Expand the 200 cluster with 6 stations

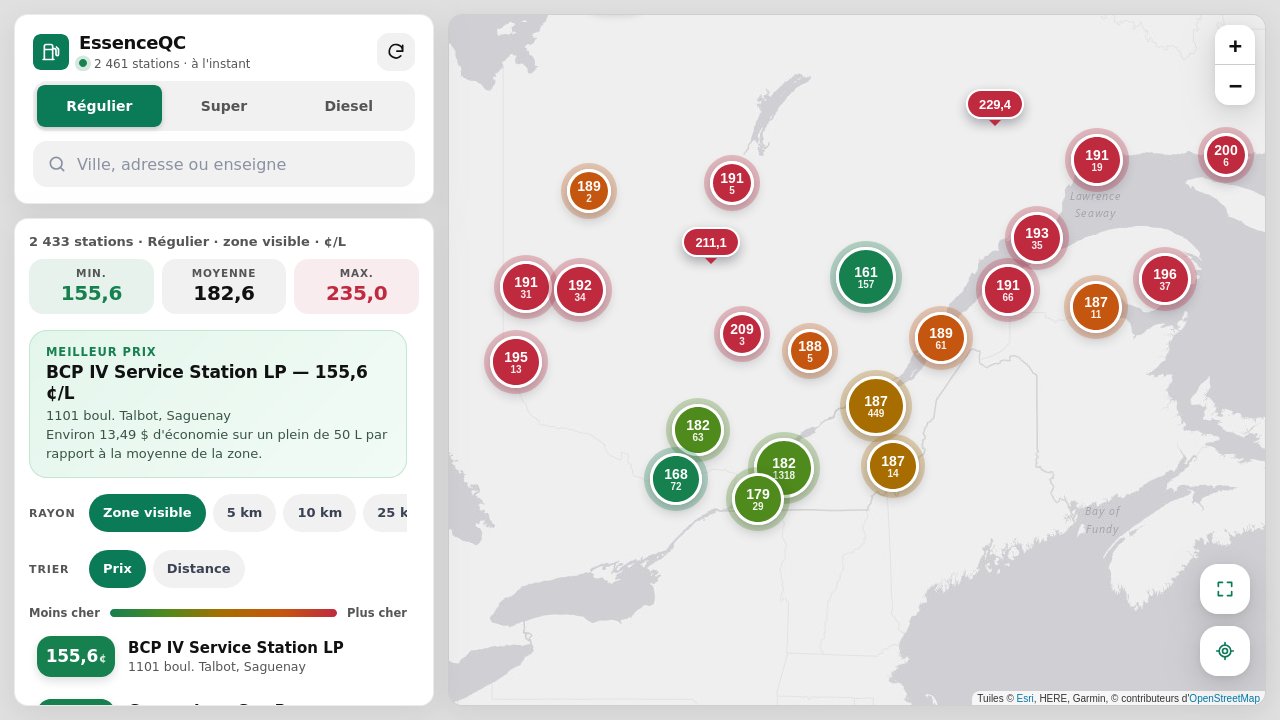pos(1226,155)
